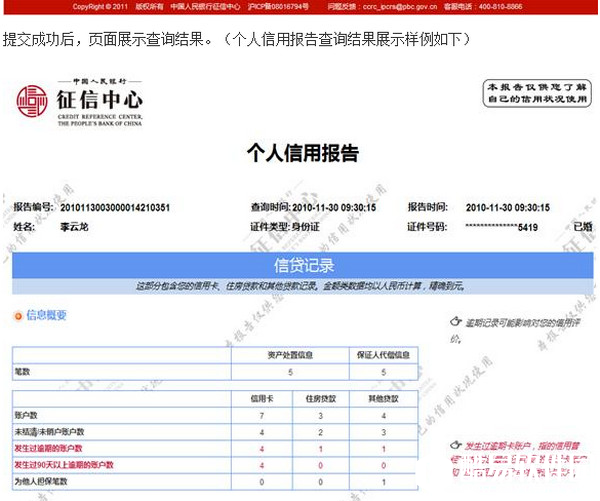Click the name 李云龙 in report
The image size is (600, 501).
click(76, 227)
